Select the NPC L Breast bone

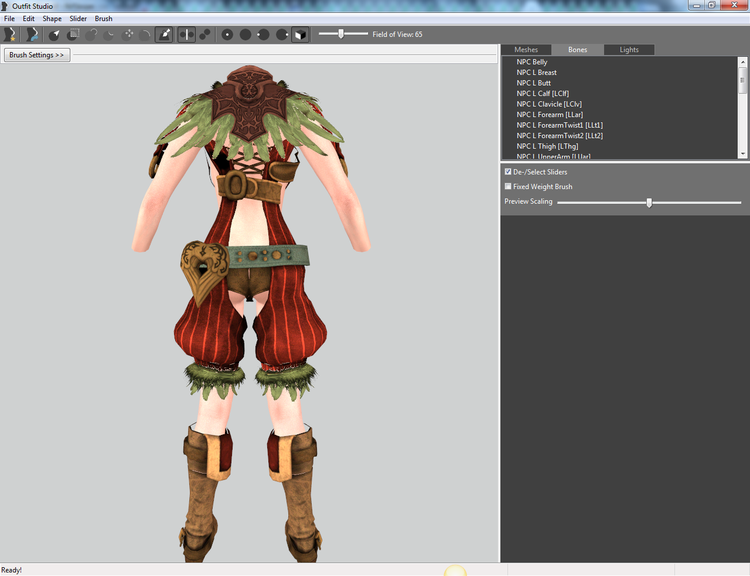(537, 73)
